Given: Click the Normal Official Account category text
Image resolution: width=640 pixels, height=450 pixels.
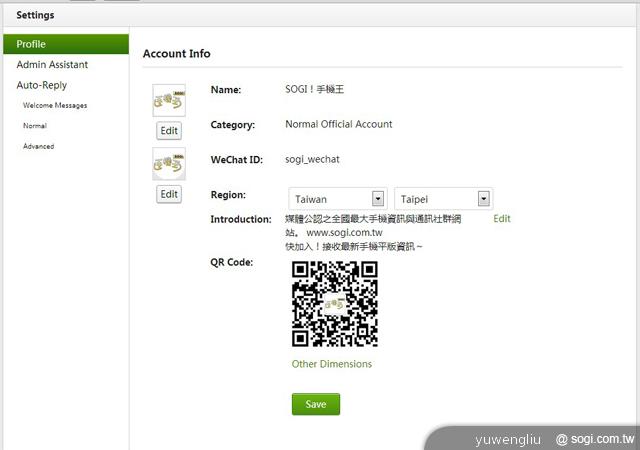Looking at the screenshot, I should click(x=339, y=124).
